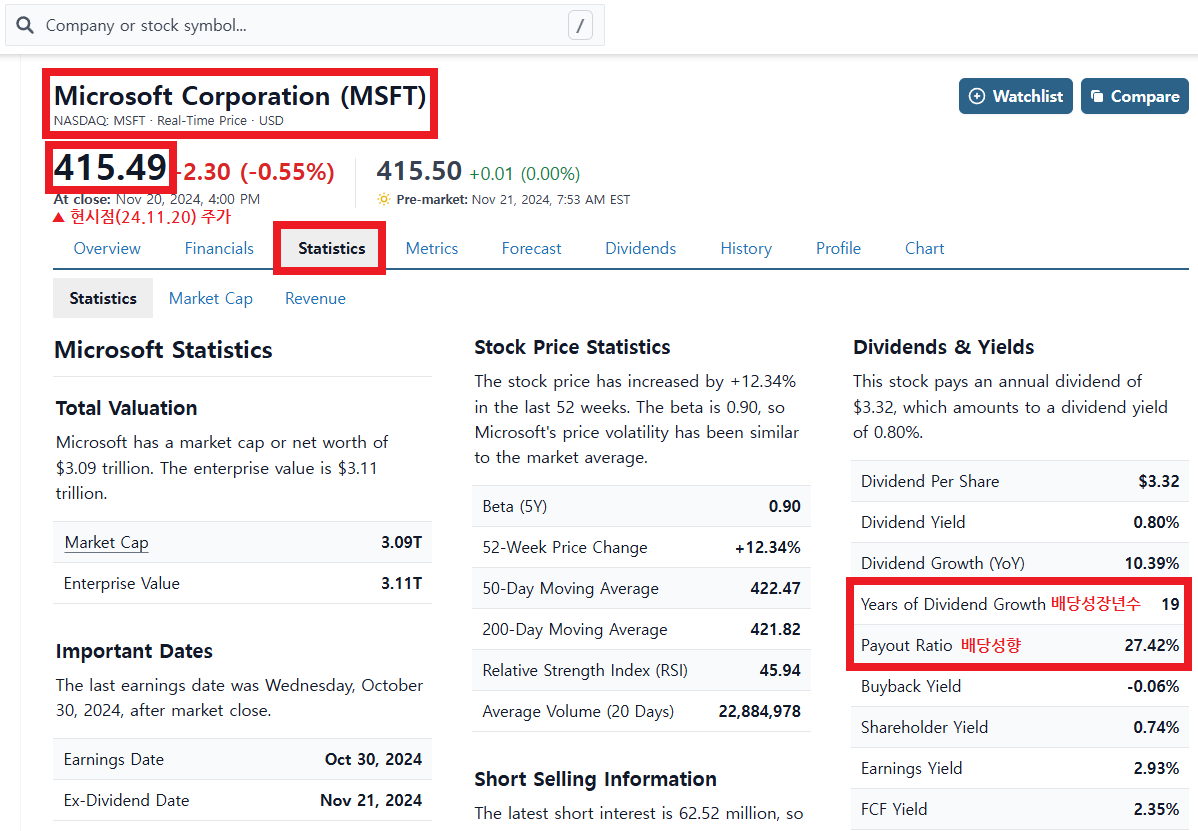Click the Enterprise Value row label
The height and width of the screenshot is (831, 1198).
click(x=121, y=584)
